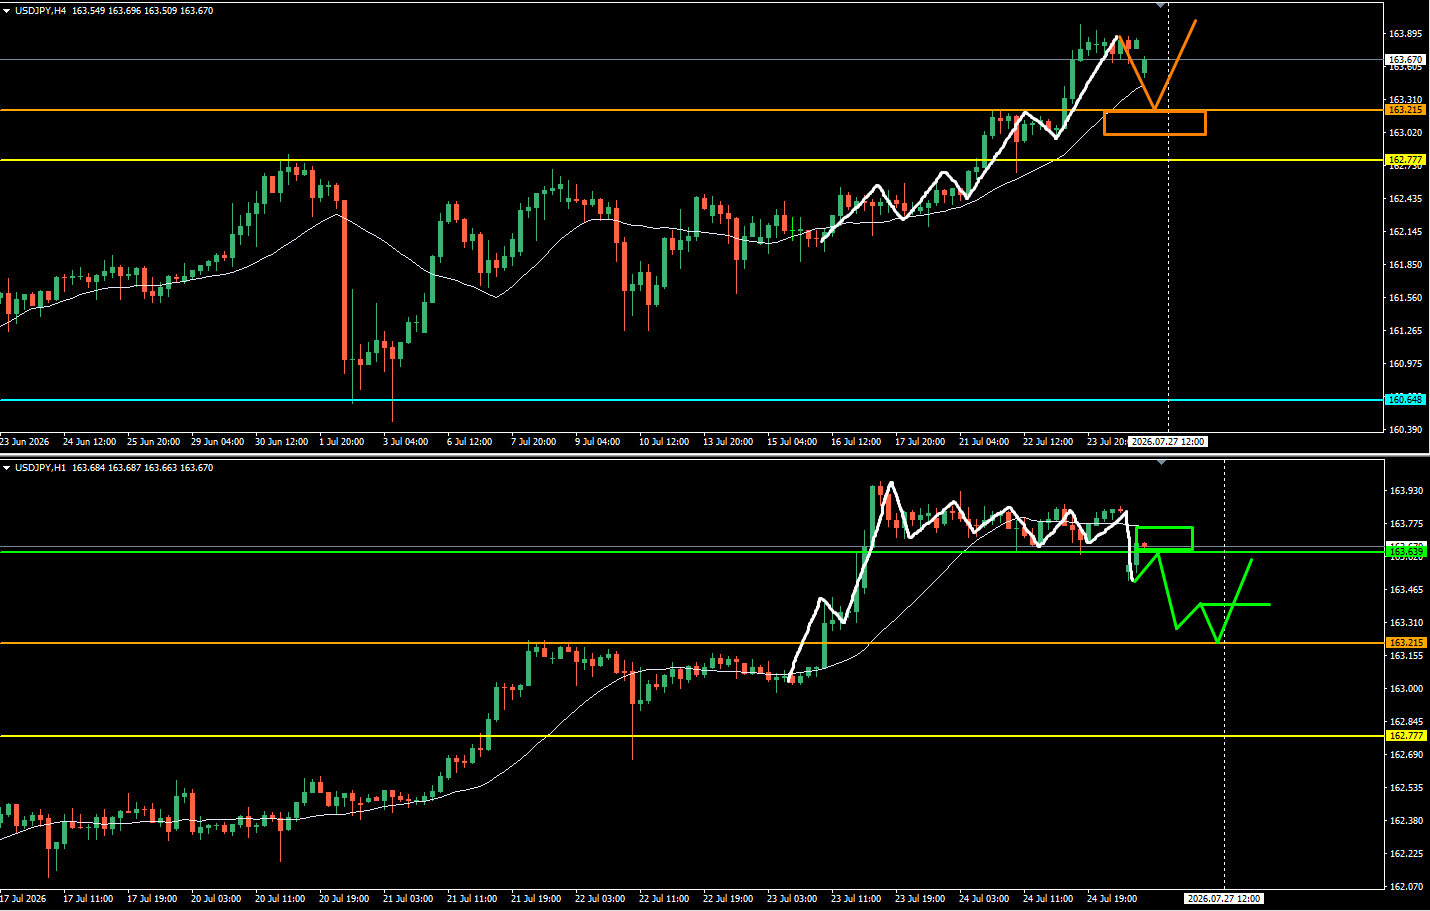The width and height of the screenshot is (1430, 911).
Task: Open the USDJPY,H4 chart dropdown arrow
Action: (7, 10)
